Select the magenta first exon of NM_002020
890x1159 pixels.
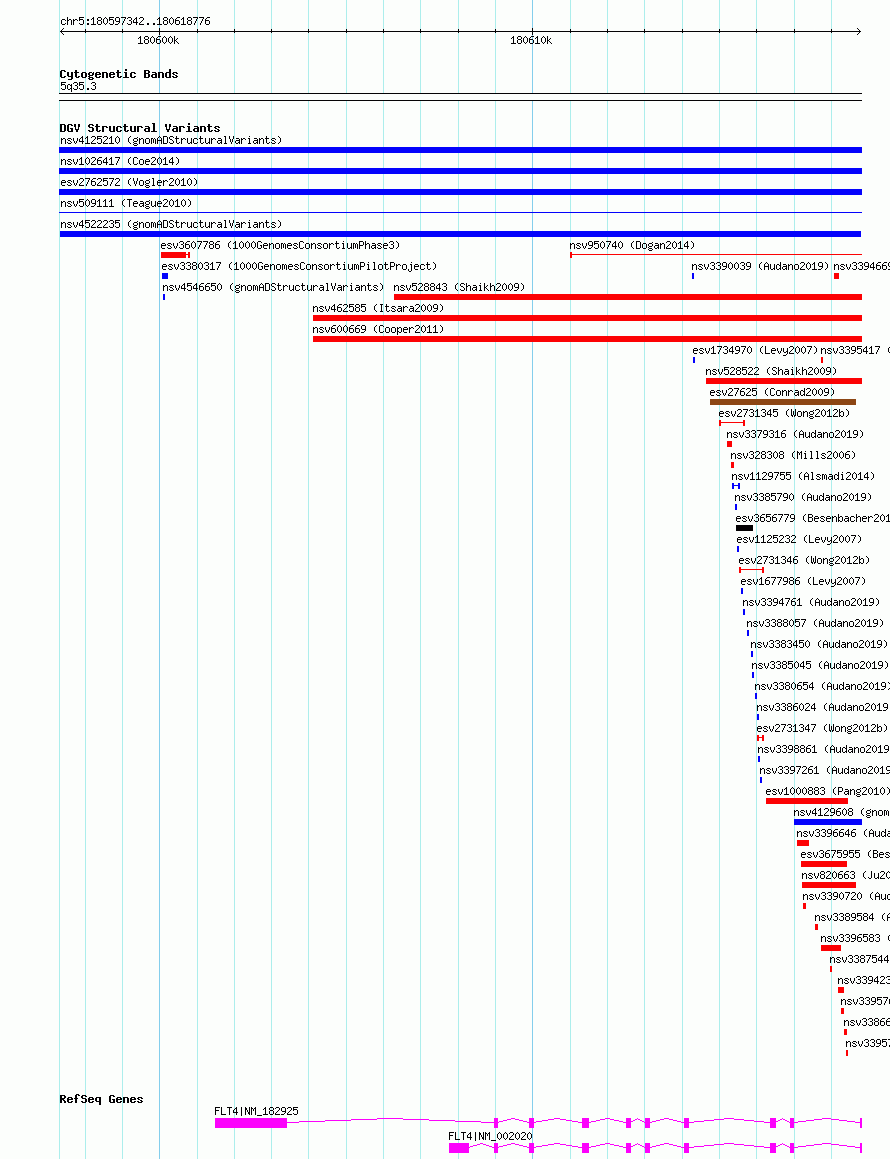[458, 1148]
